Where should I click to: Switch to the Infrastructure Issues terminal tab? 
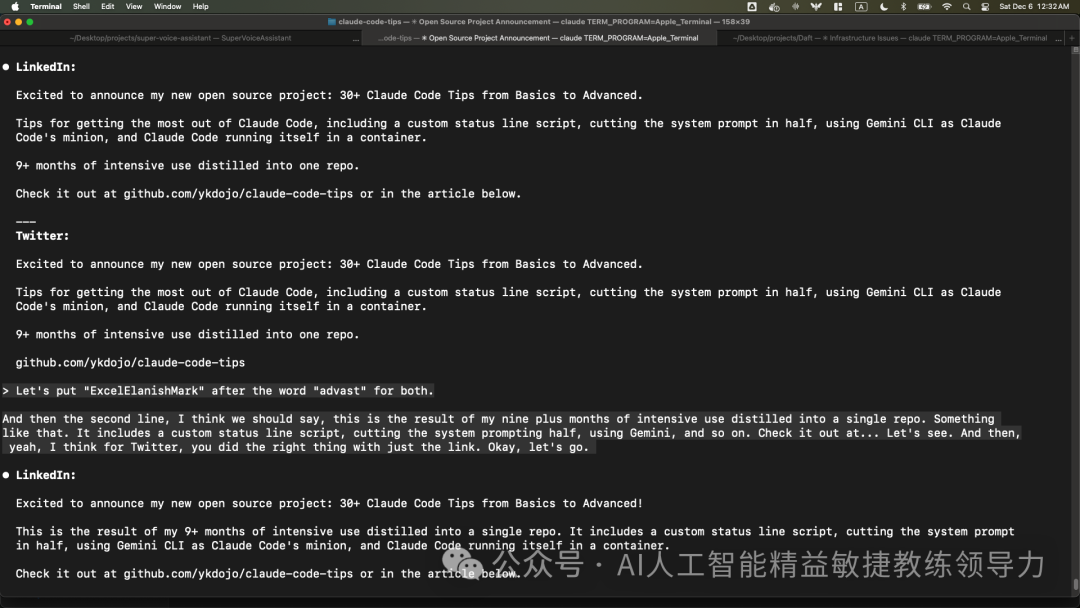coord(890,38)
